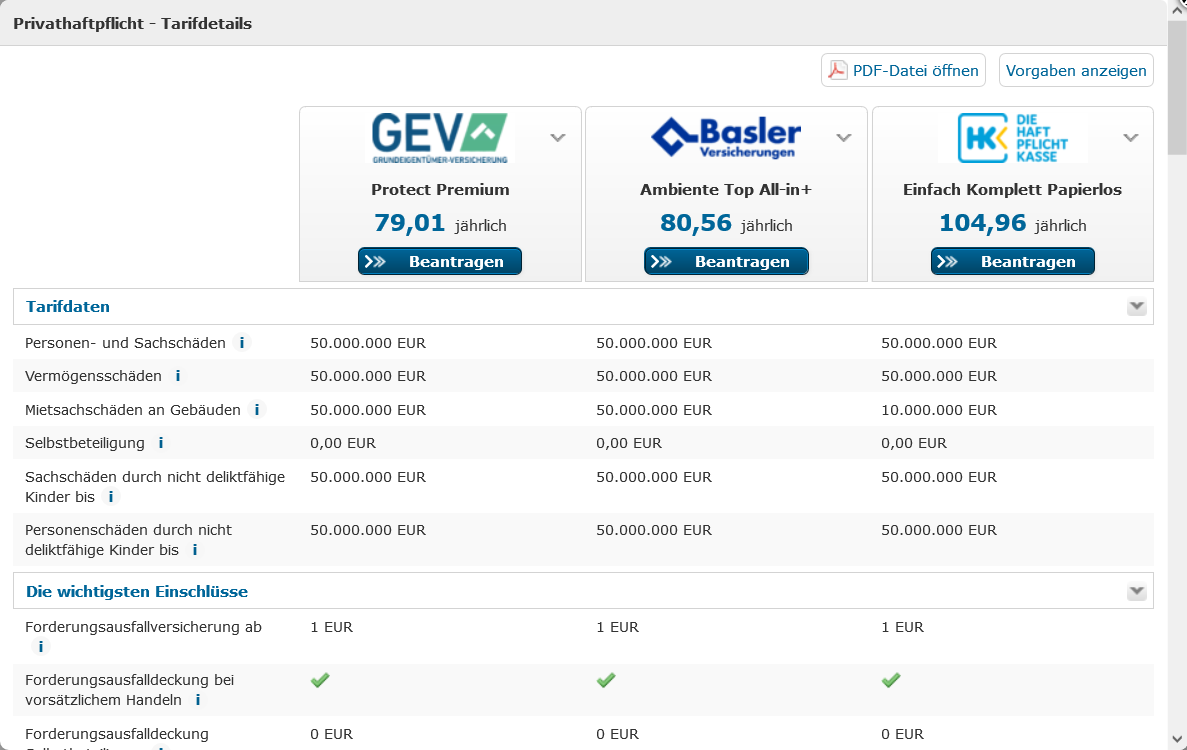Click GEV's 1 EUR Forderungsausfallversicherung value
The image size is (1187, 750).
point(332,627)
